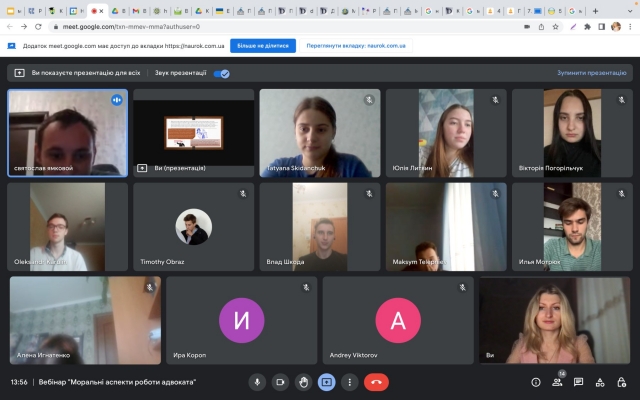Select the Ви (презентація) tile

(193, 133)
